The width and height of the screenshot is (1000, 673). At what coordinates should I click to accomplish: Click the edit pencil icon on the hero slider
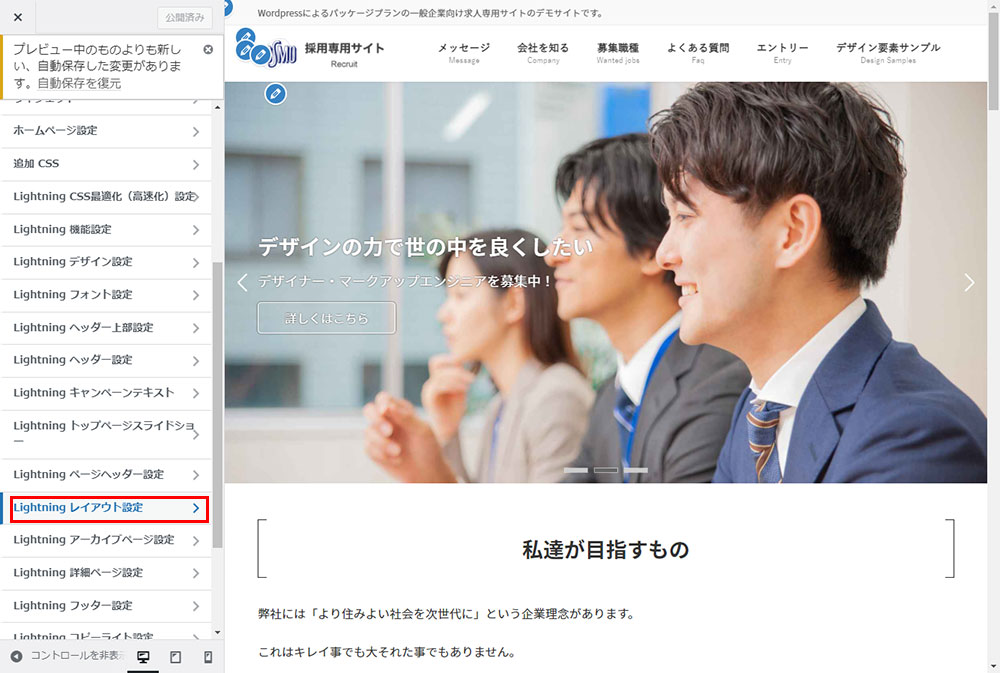[x=276, y=94]
